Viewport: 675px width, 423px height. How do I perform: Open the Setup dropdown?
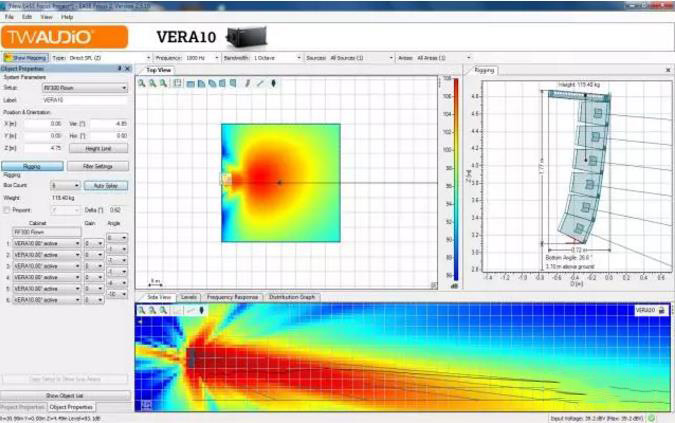[x=85, y=88]
